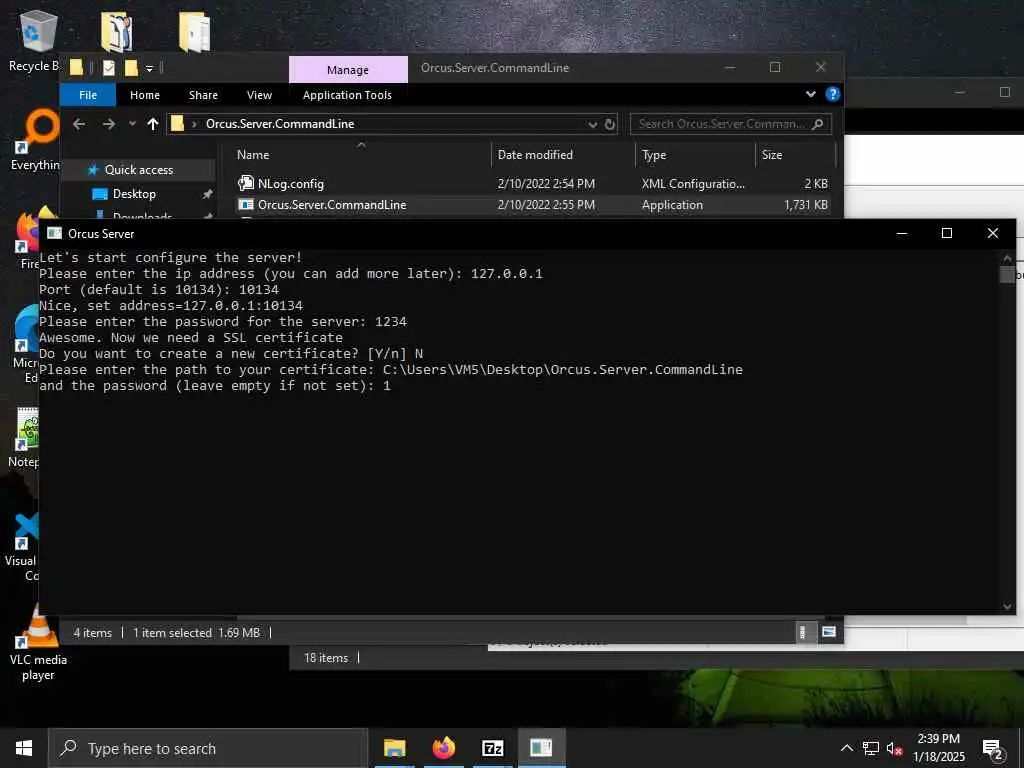Open Firefox from the taskbar

click(443, 748)
